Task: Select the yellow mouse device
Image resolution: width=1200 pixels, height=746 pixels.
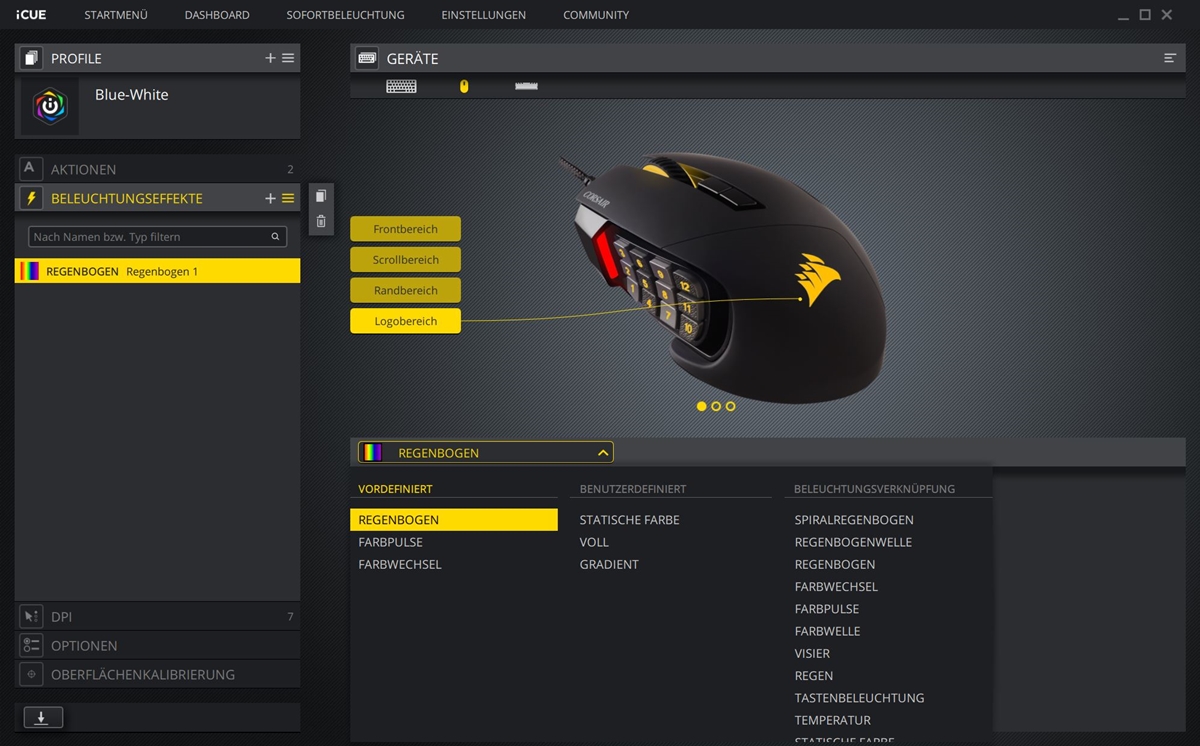Action: pos(464,86)
